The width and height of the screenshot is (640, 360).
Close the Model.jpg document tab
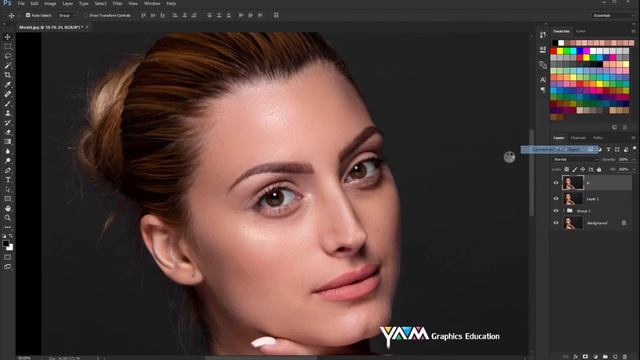[x=87, y=27]
